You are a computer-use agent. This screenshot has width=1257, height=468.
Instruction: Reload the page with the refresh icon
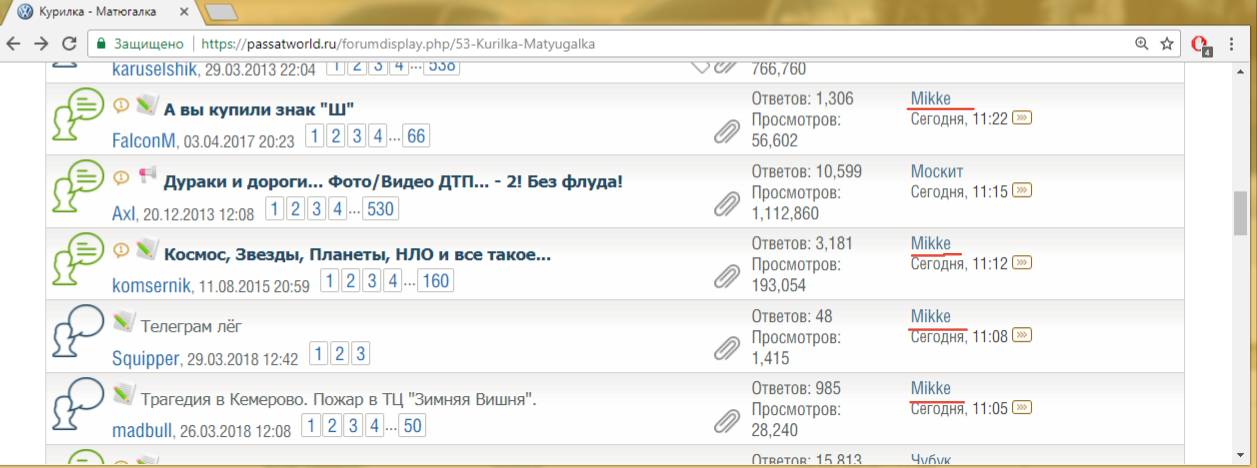69,44
